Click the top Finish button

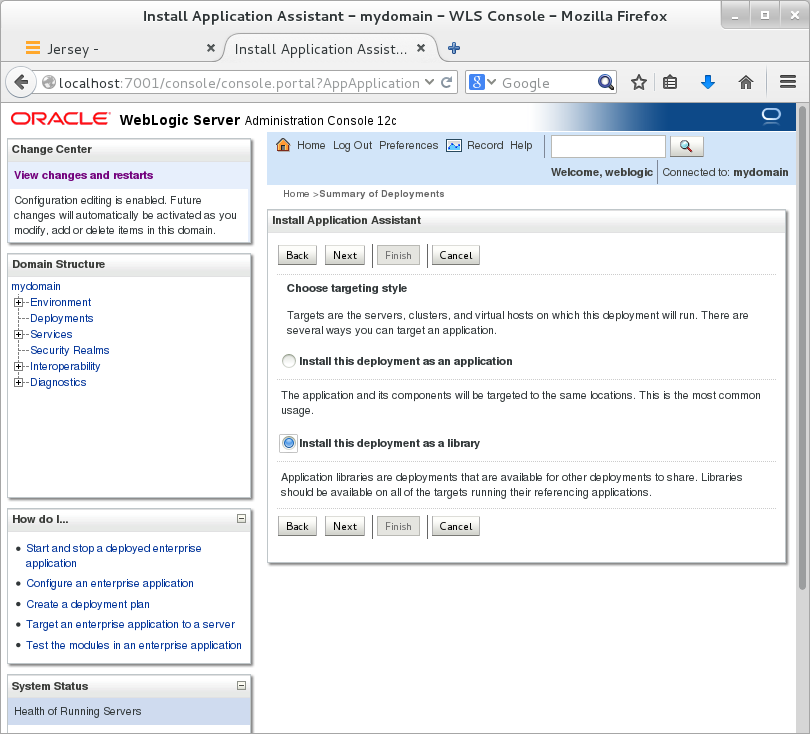point(398,255)
